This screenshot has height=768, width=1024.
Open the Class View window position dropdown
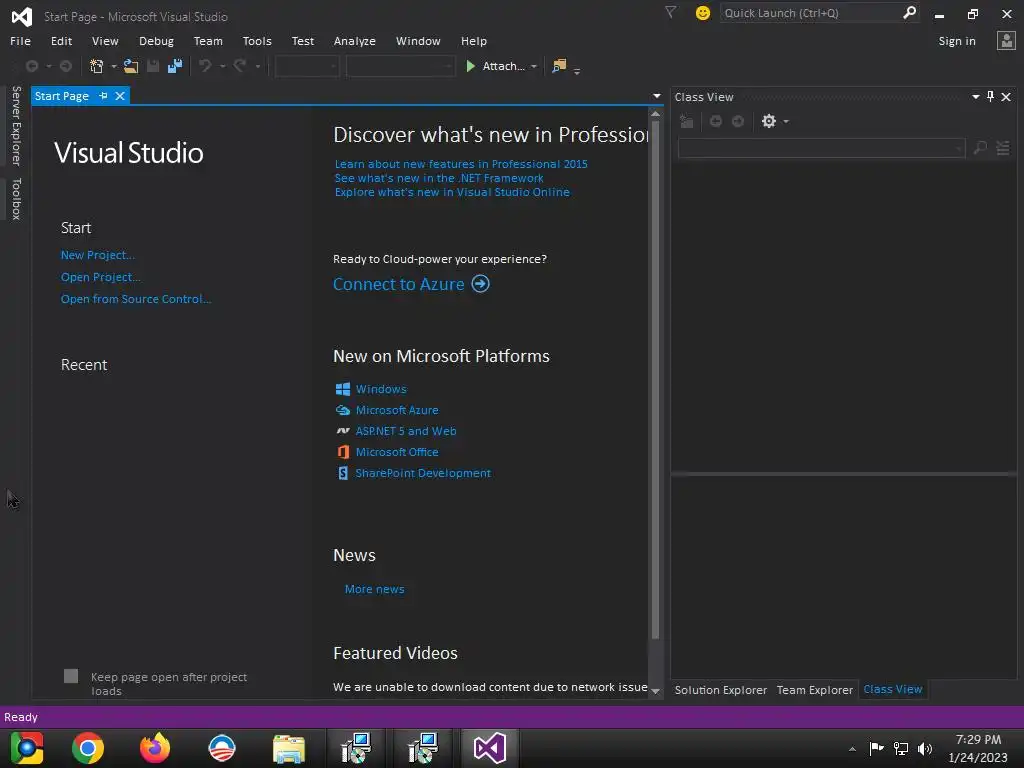point(976,97)
